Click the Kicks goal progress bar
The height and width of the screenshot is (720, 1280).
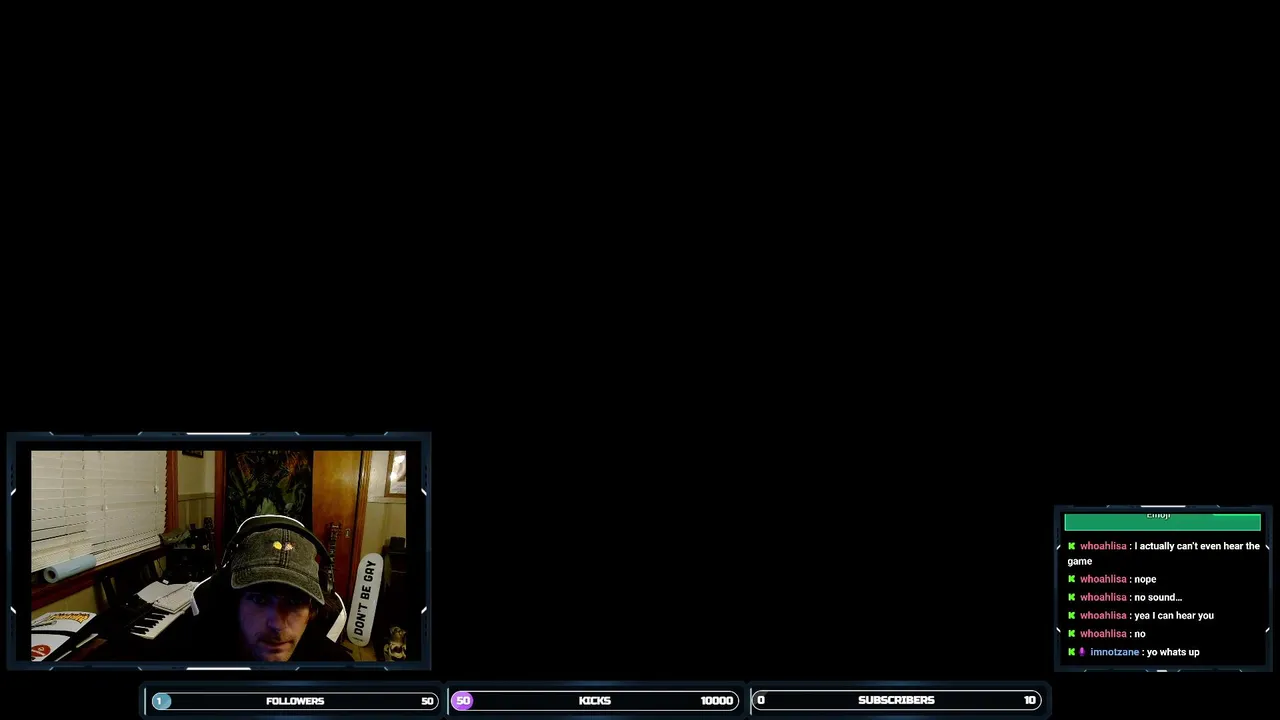point(594,701)
